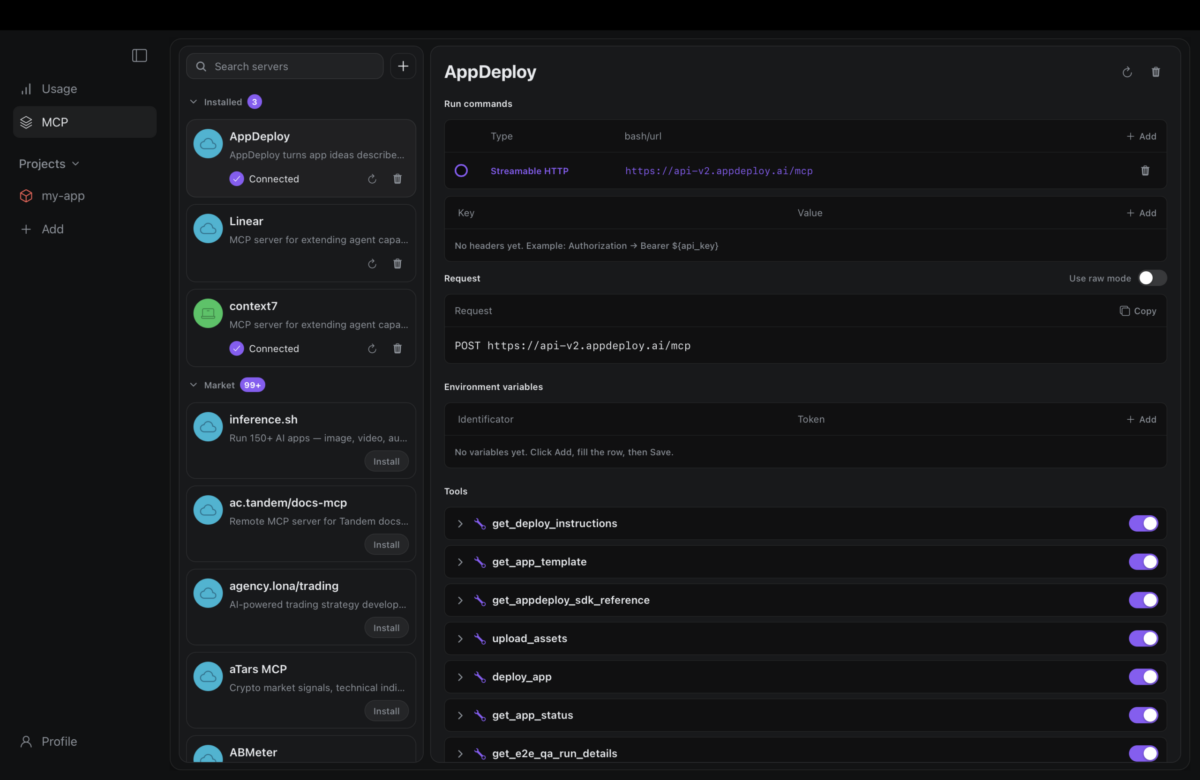Click the plus button beside the server search
Image resolution: width=1200 pixels, height=780 pixels.
click(x=403, y=66)
